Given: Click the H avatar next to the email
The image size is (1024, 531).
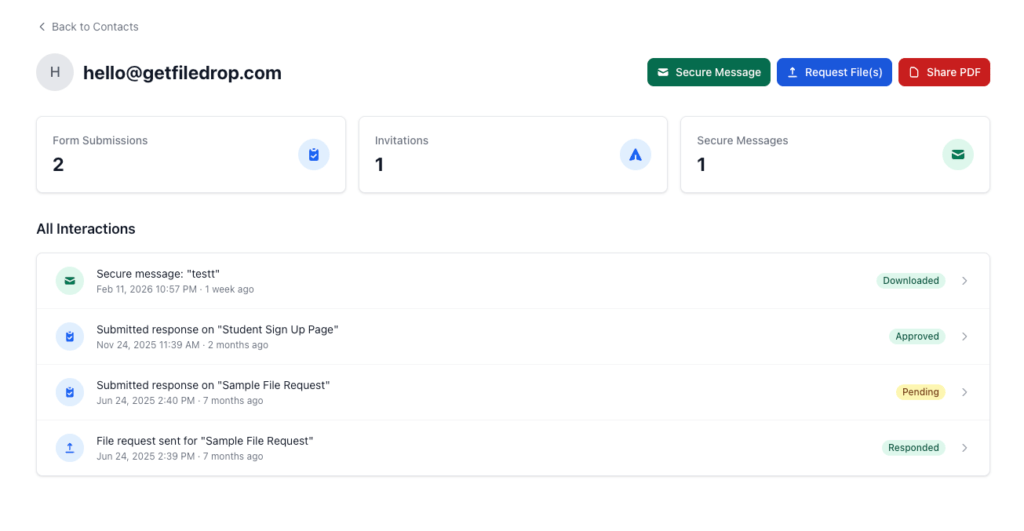Looking at the screenshot, I should tap(55, 73).
